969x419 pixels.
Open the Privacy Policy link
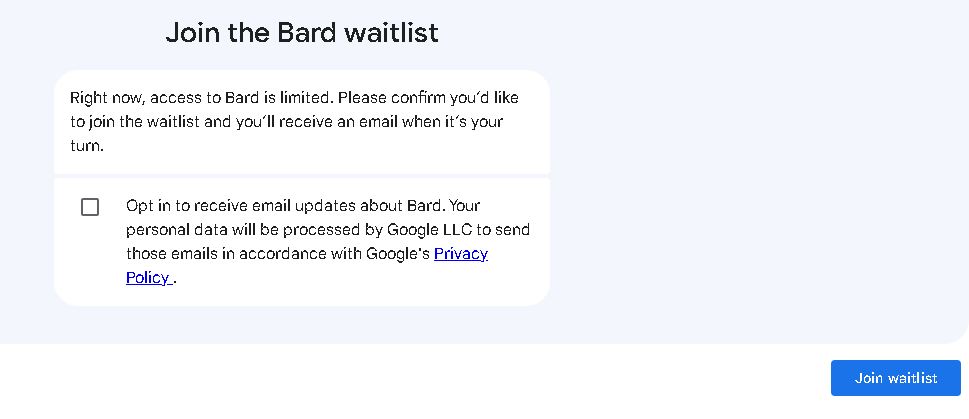(460, 254)
